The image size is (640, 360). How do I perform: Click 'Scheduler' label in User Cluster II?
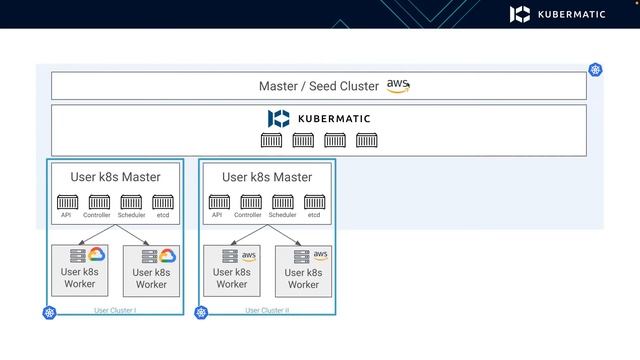click(282, 215)
